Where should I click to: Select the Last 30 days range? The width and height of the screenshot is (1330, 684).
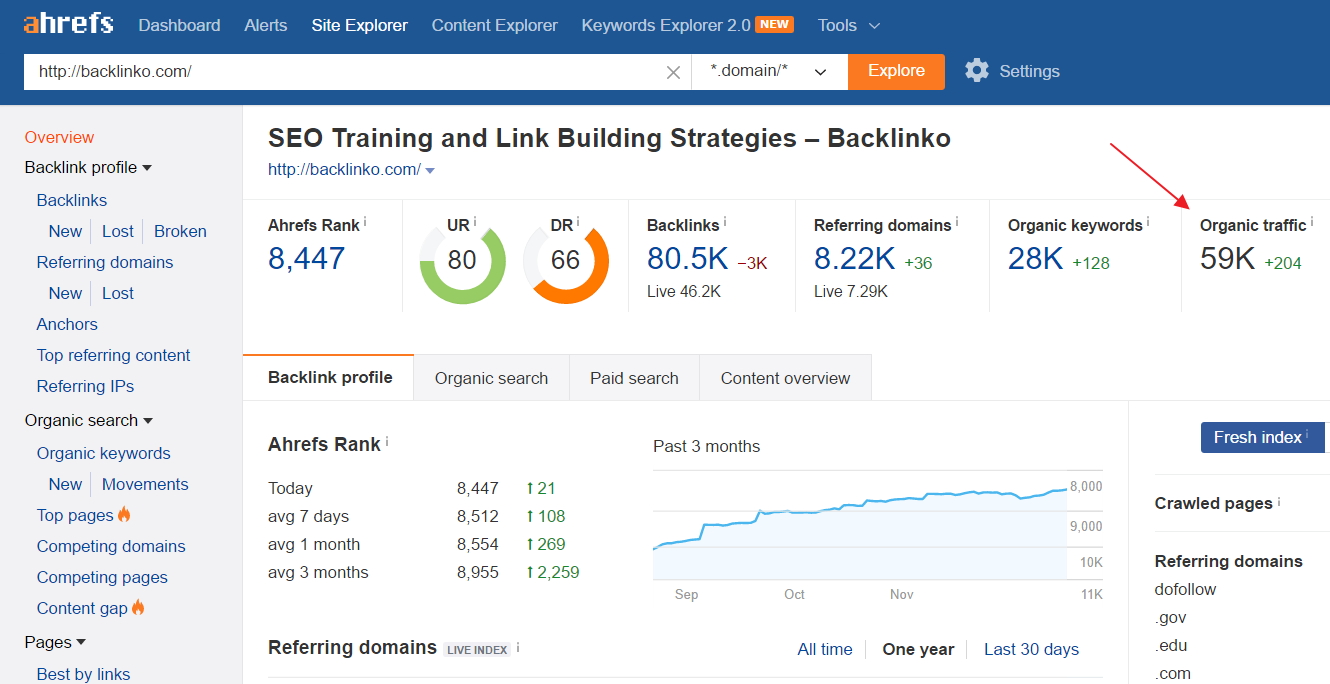pos(1031,649)
